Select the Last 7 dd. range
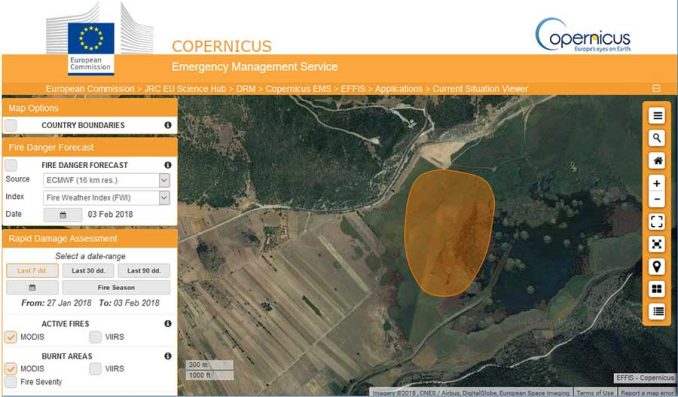678x397 pixels. click(32, 271)
